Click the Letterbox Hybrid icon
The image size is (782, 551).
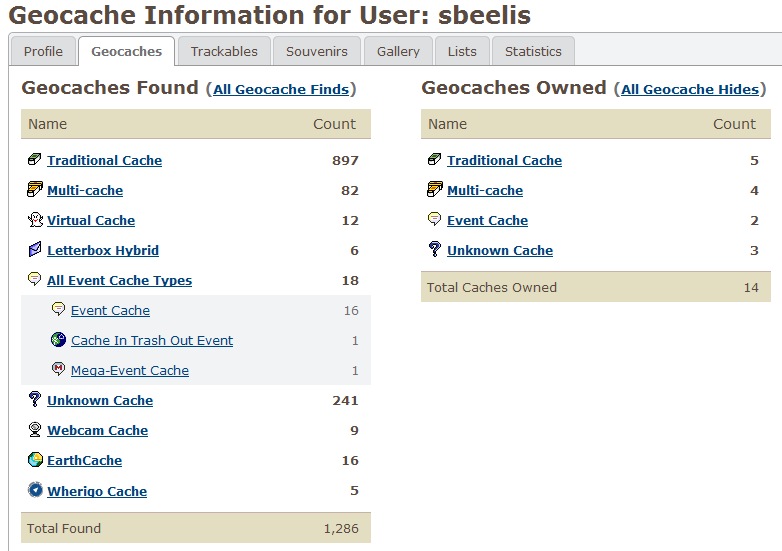click(x=35, y=249)
